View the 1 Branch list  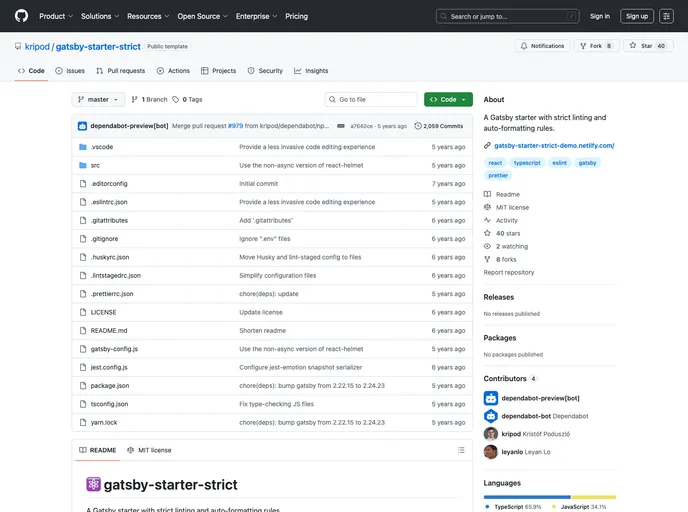point(150,100)
